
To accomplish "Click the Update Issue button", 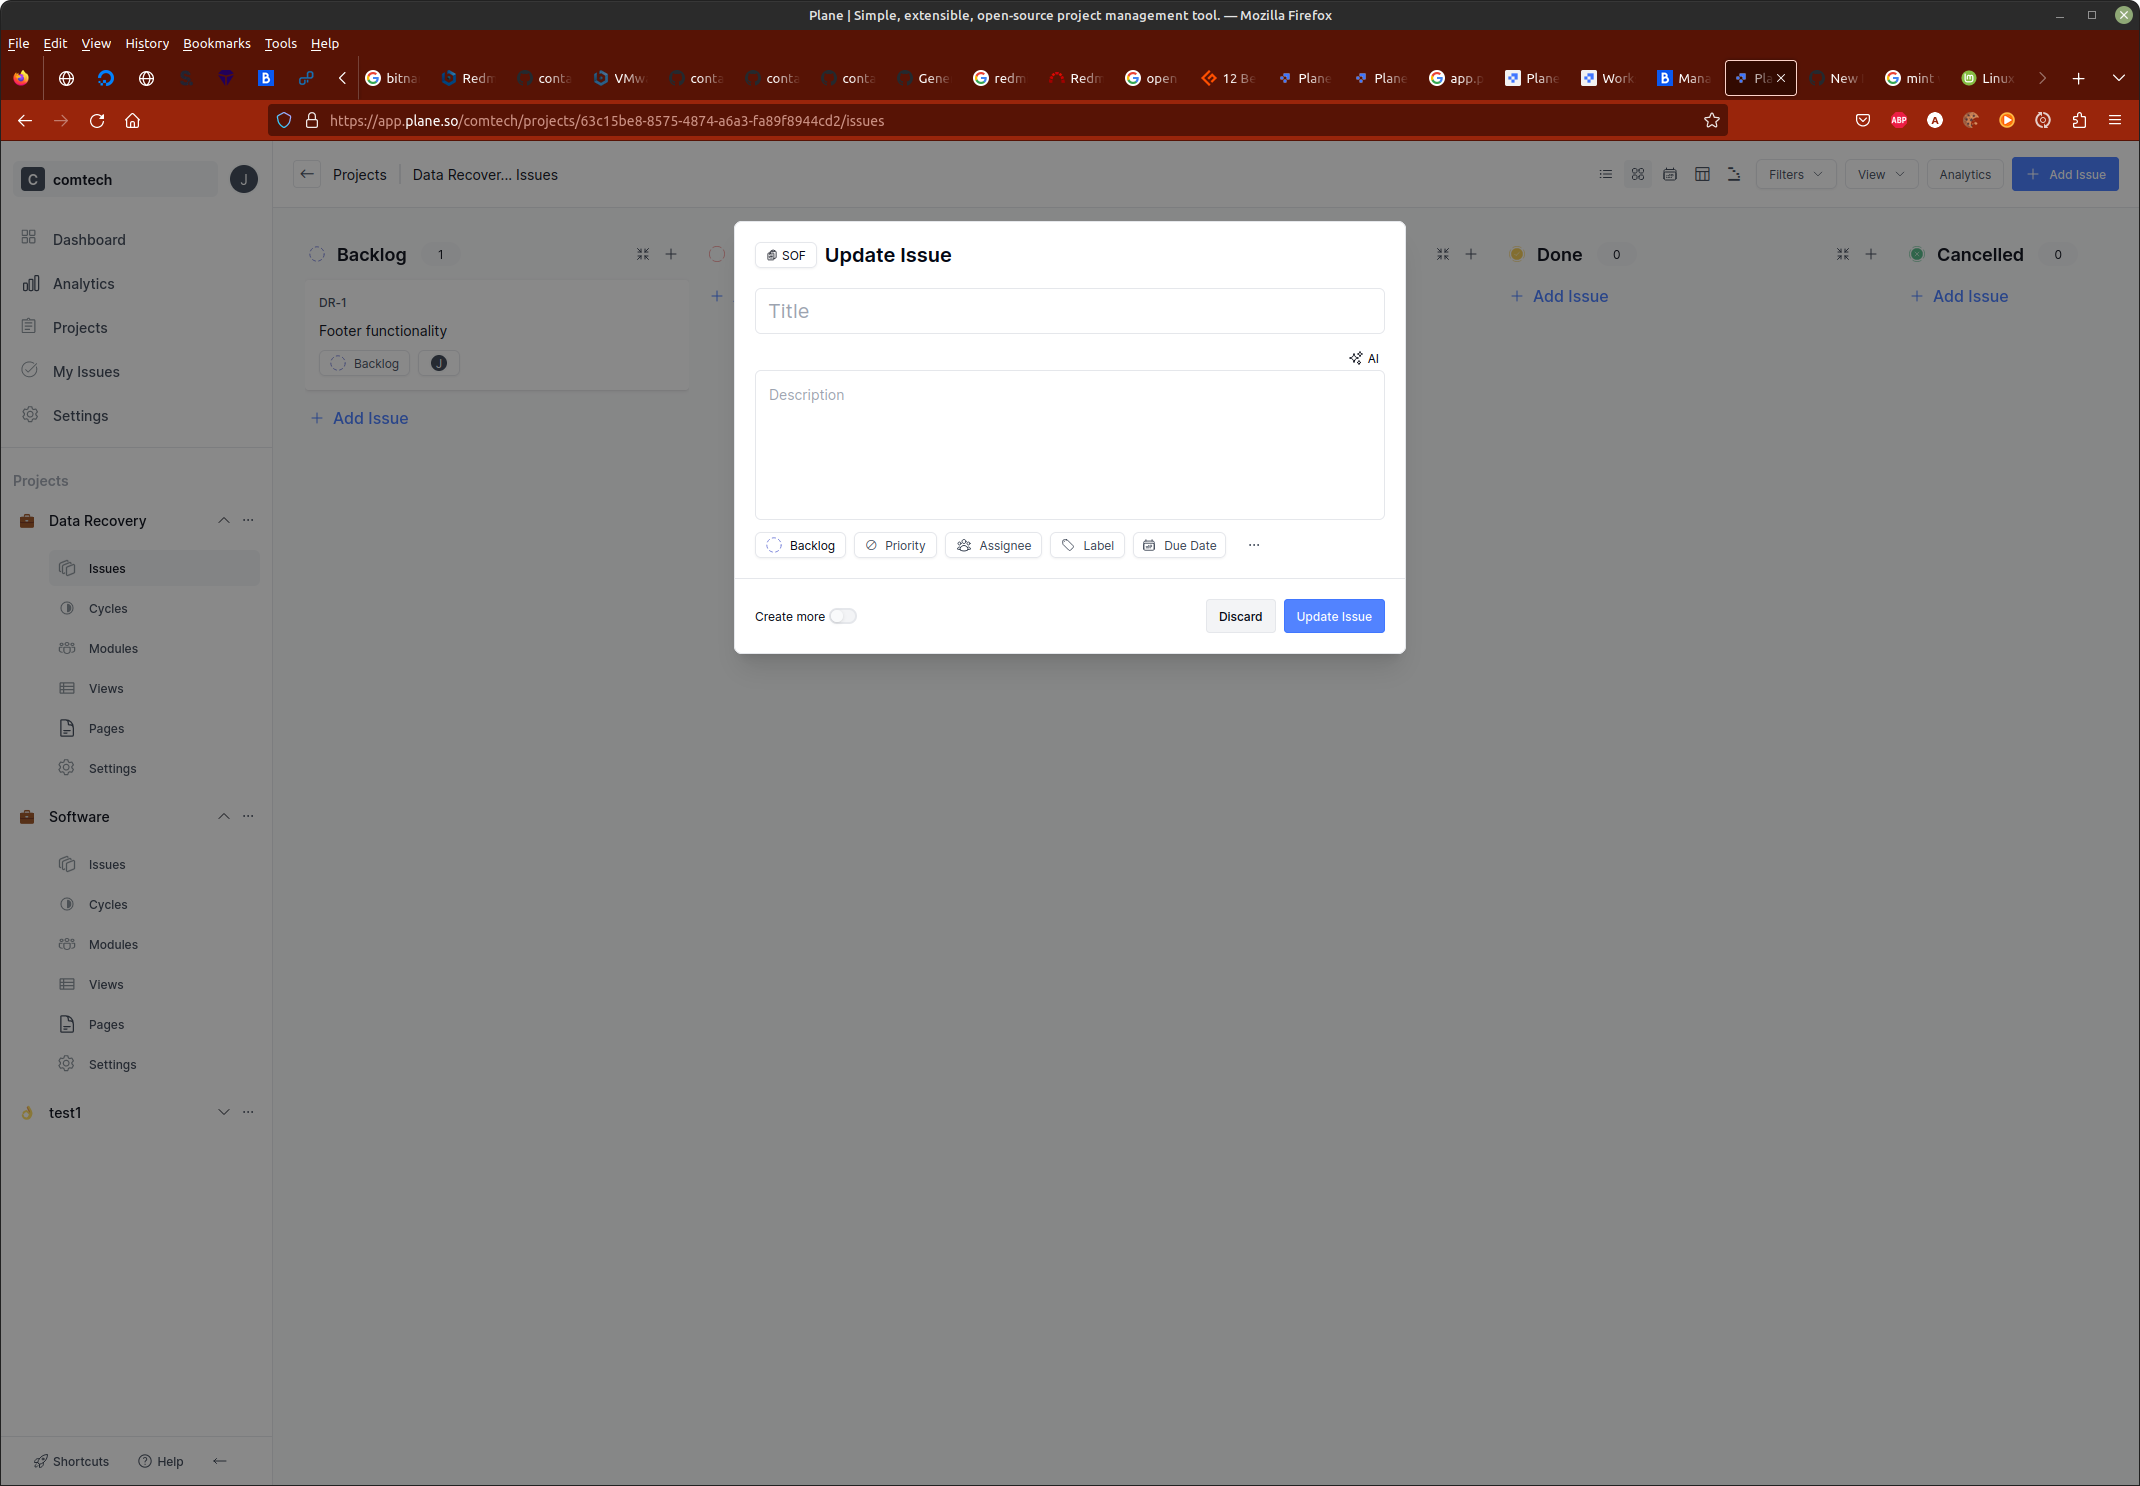I will [1333, 616].
